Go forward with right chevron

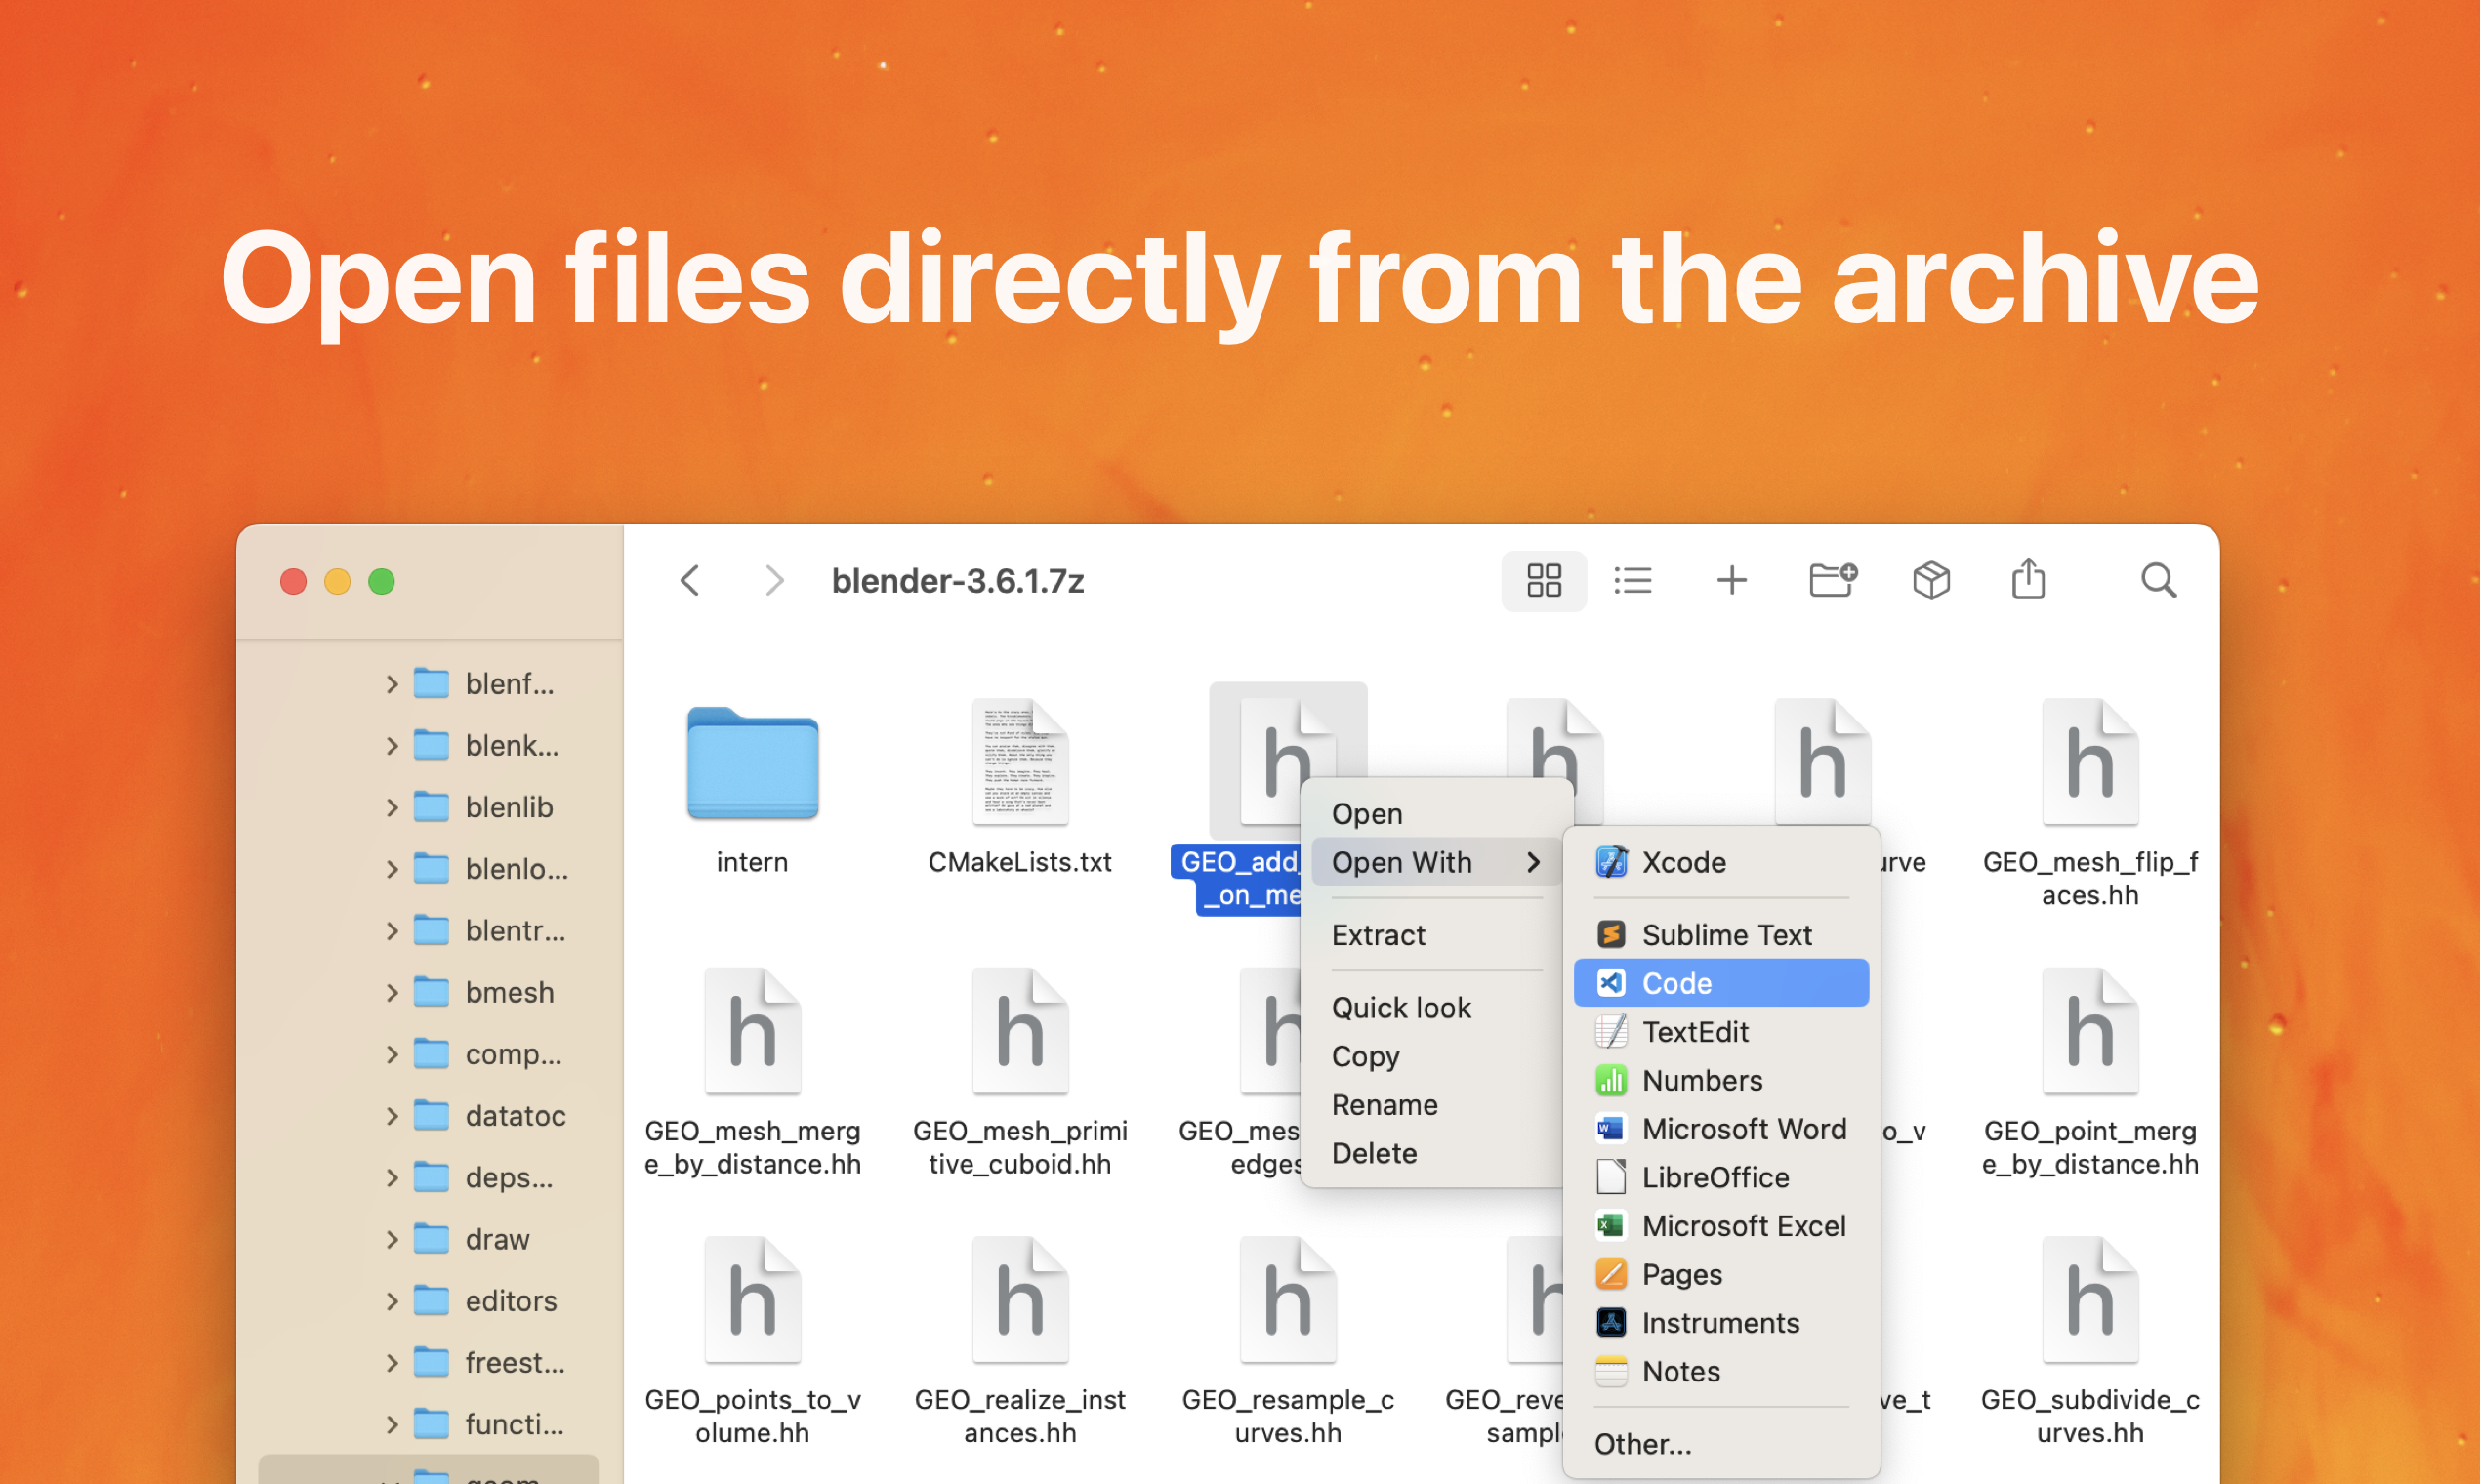click(x=774, y=580)
